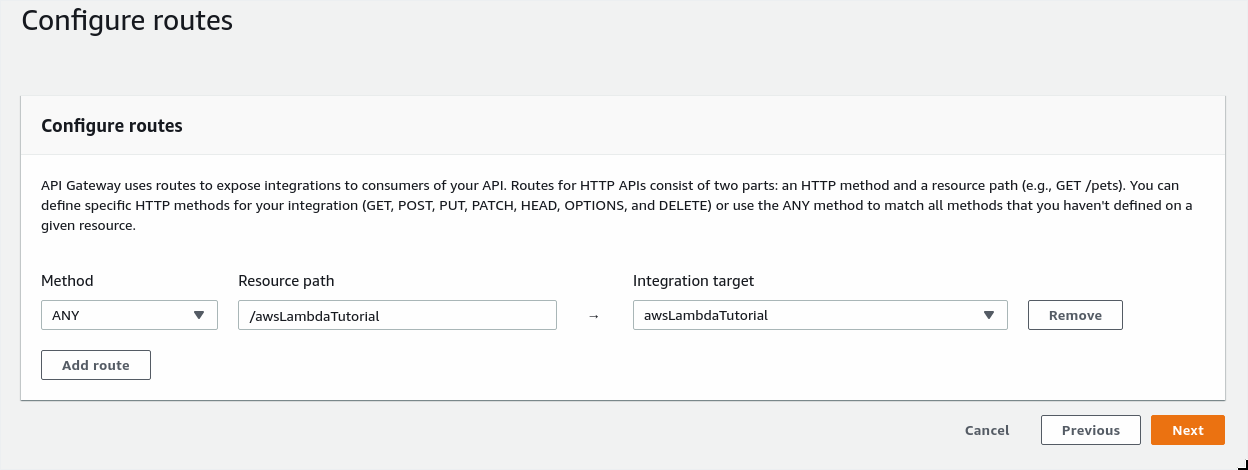The height and width of the screenshot is (470, 1248).
Task: Click the Integration target field label
Action: 694,281
